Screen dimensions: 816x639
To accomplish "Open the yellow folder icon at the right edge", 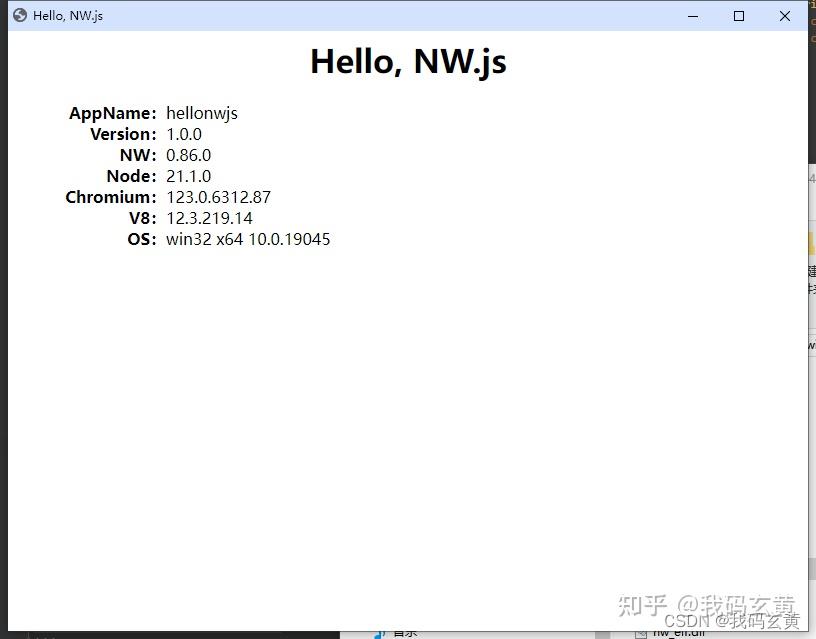I will tap(811, 243).
